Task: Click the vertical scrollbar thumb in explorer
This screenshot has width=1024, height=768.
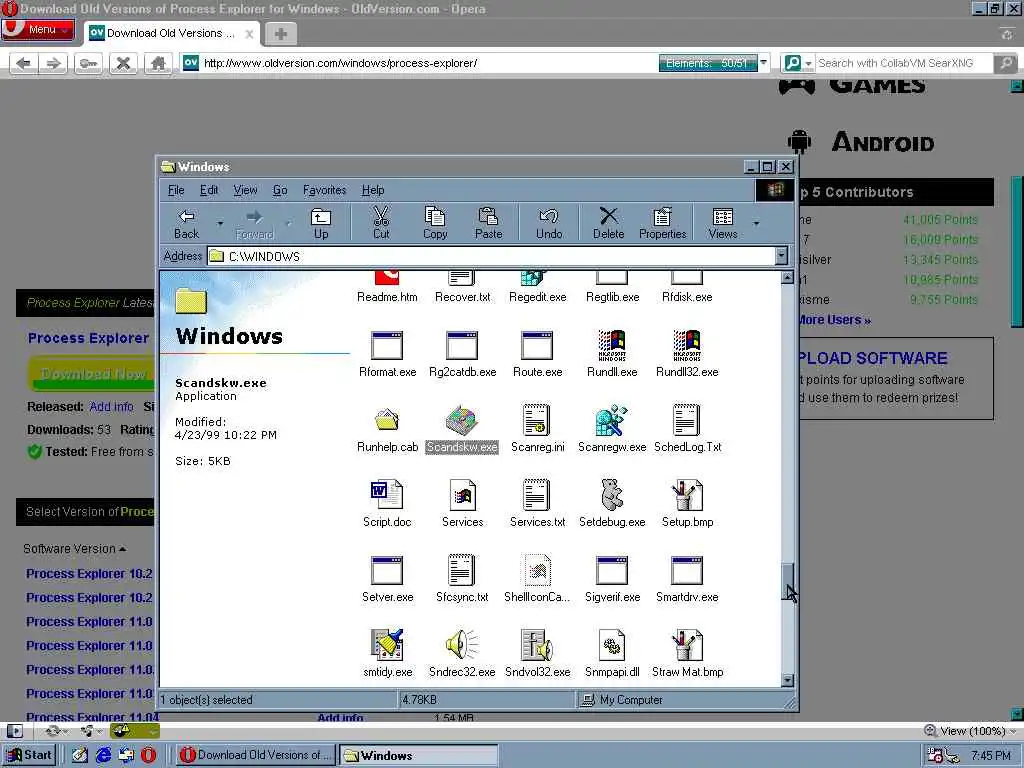Action: coord(788,582)
